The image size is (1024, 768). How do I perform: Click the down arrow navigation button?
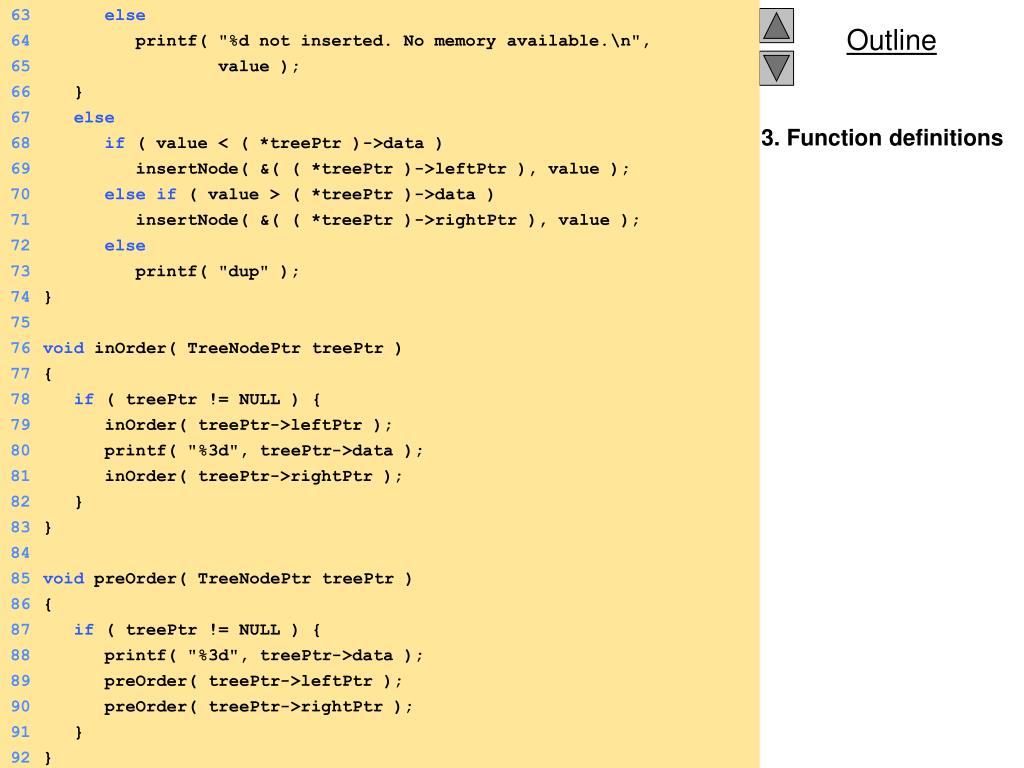point(776,68)
